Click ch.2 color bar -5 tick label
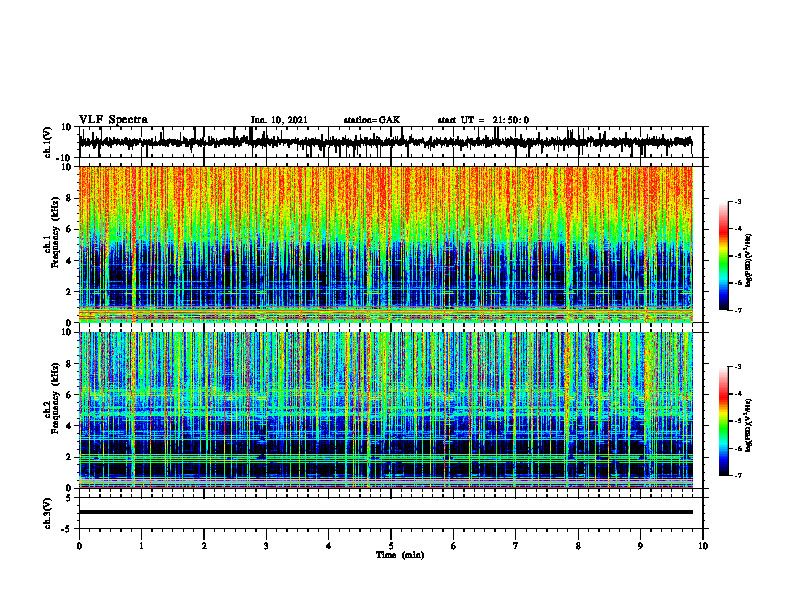Viewport: 792px width, 612px height. point(738,421)
